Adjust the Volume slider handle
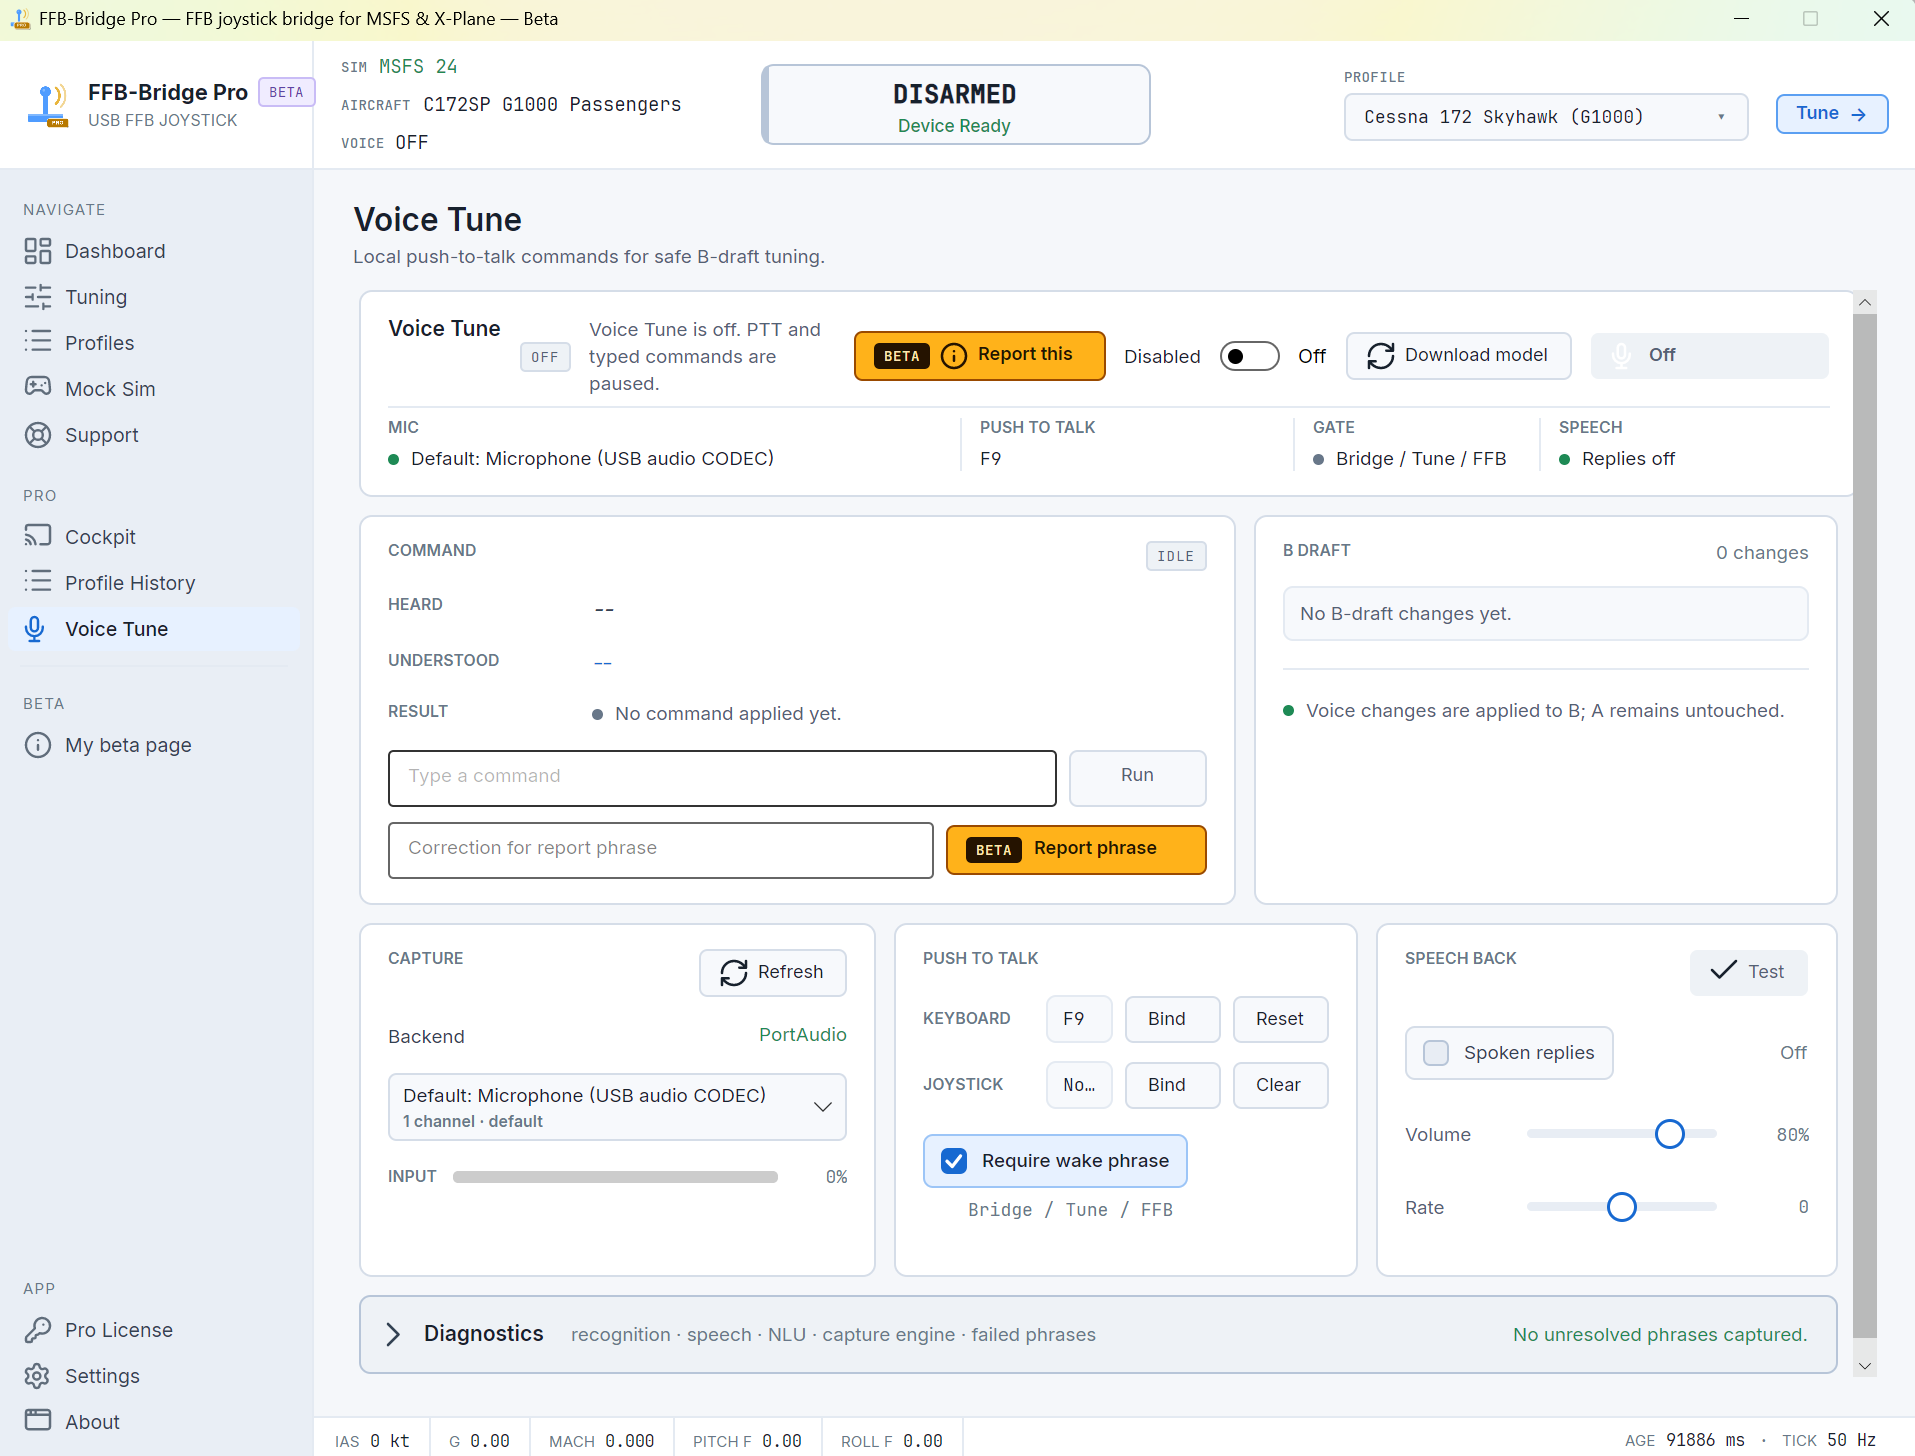 1670,1134
